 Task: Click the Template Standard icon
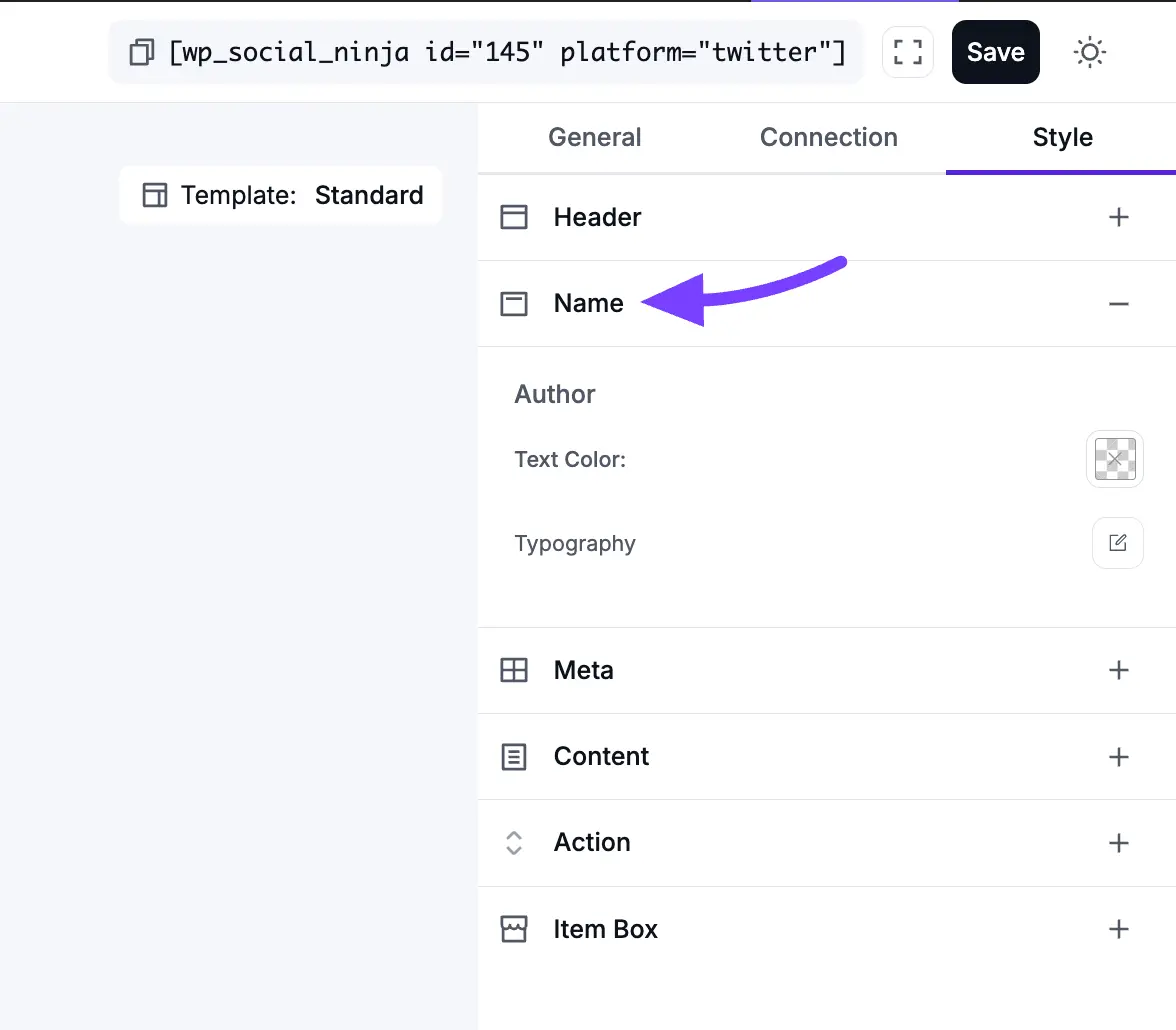pyautogui.click(x=154, y=195)
